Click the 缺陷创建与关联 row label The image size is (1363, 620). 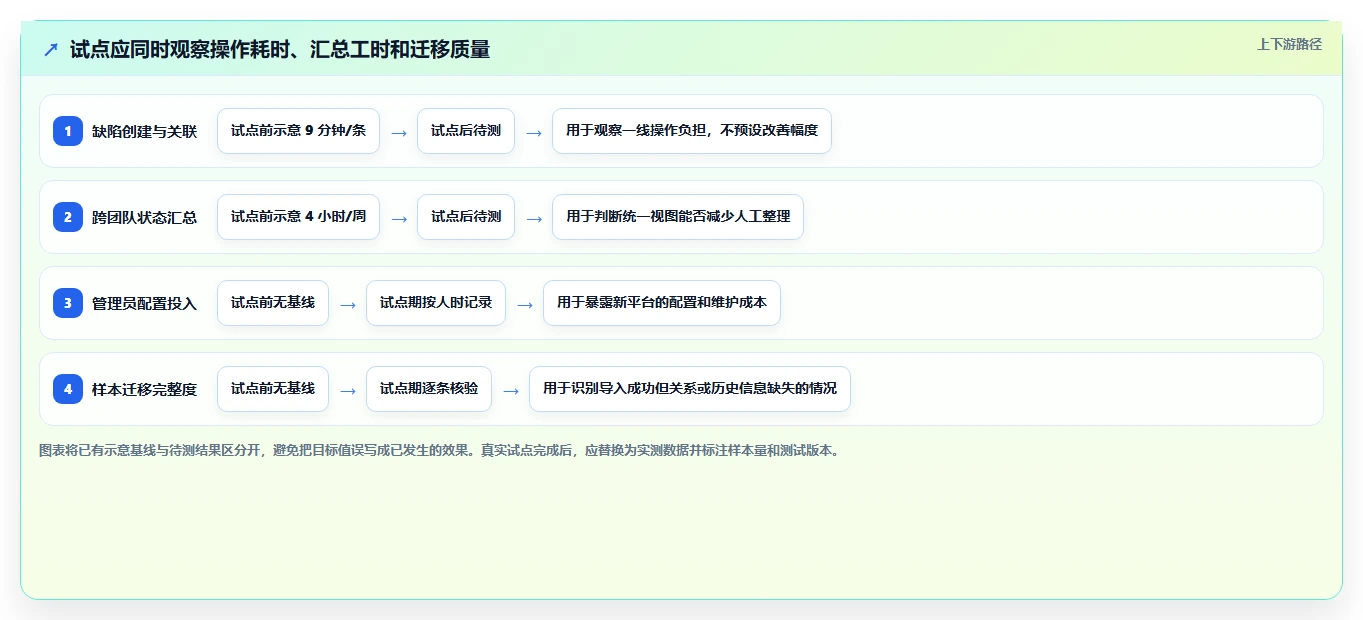click(144, 132)
